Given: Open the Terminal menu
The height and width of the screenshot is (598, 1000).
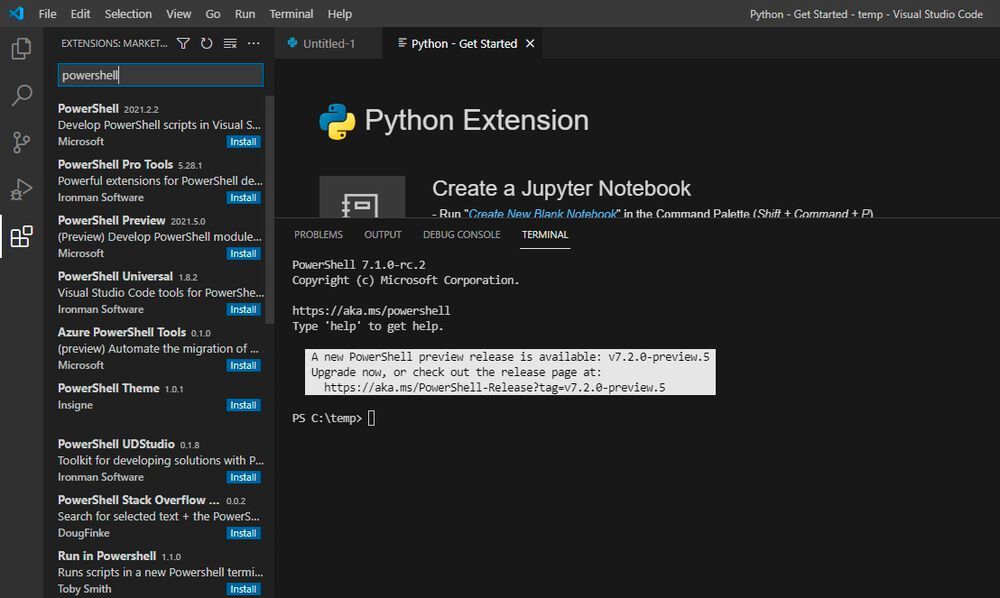Looking at the screenshot, I should click(291, 13).
